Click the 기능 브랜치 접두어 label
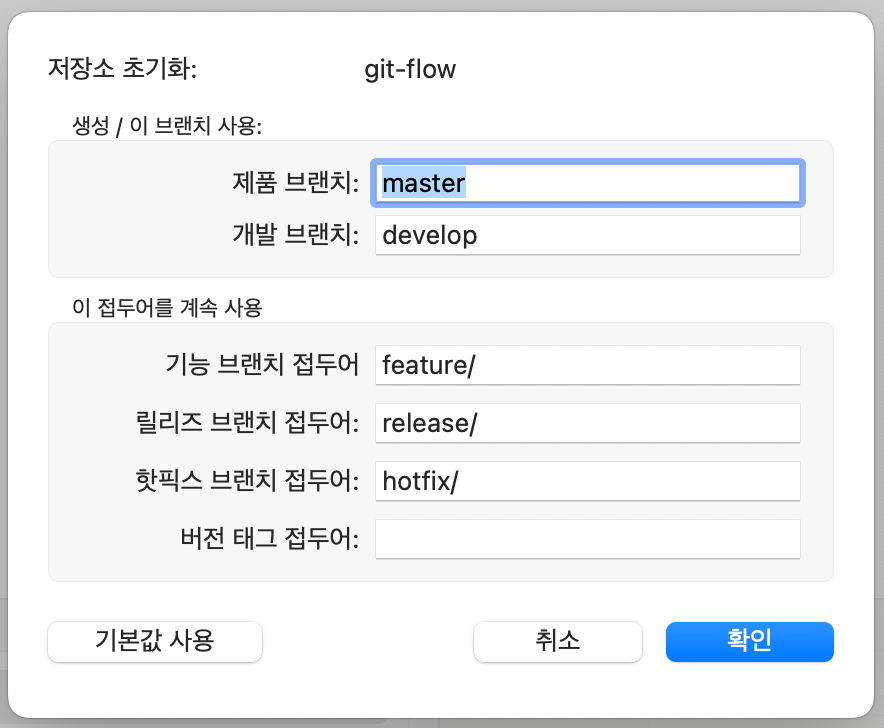Image resolution: width=884 pixels, height=728 pixels. [x=262, y=365]
